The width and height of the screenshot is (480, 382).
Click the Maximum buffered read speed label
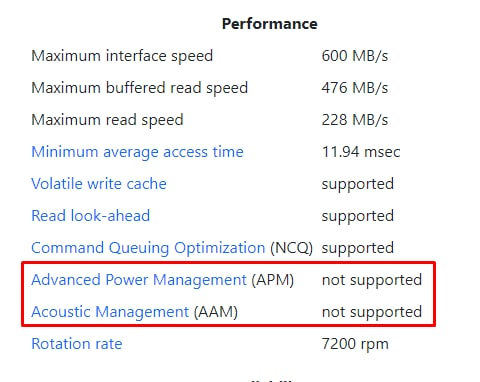click(x=139, y=88)
